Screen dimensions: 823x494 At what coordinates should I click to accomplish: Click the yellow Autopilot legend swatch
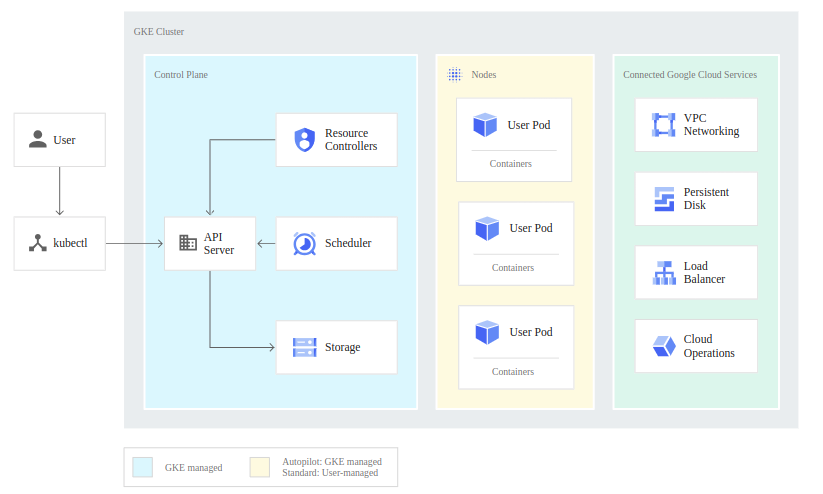coord(260,467)
